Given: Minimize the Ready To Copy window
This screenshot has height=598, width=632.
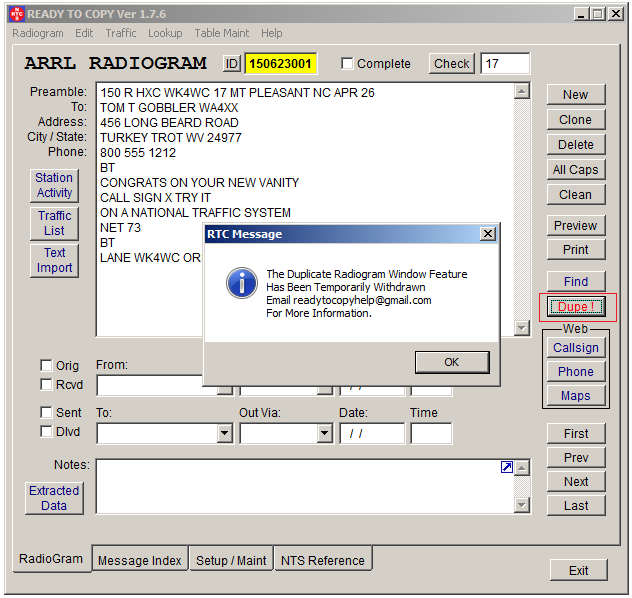Looking at the screenshot, I should pos(581,14).
